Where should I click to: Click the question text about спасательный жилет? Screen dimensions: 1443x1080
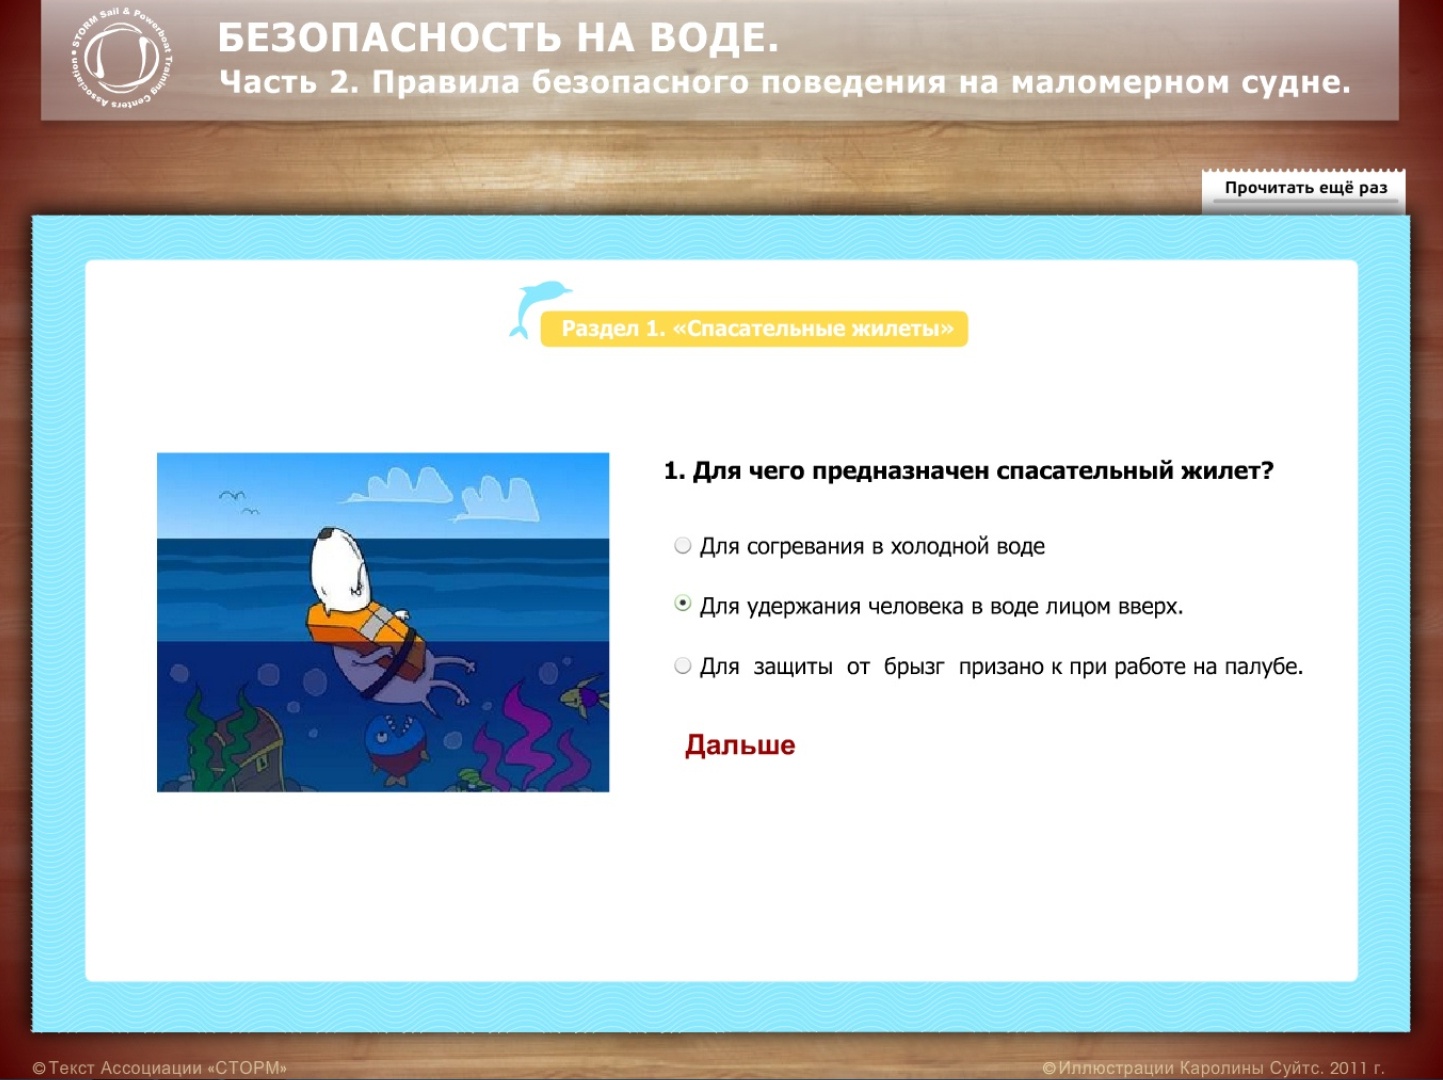(968, 471)
